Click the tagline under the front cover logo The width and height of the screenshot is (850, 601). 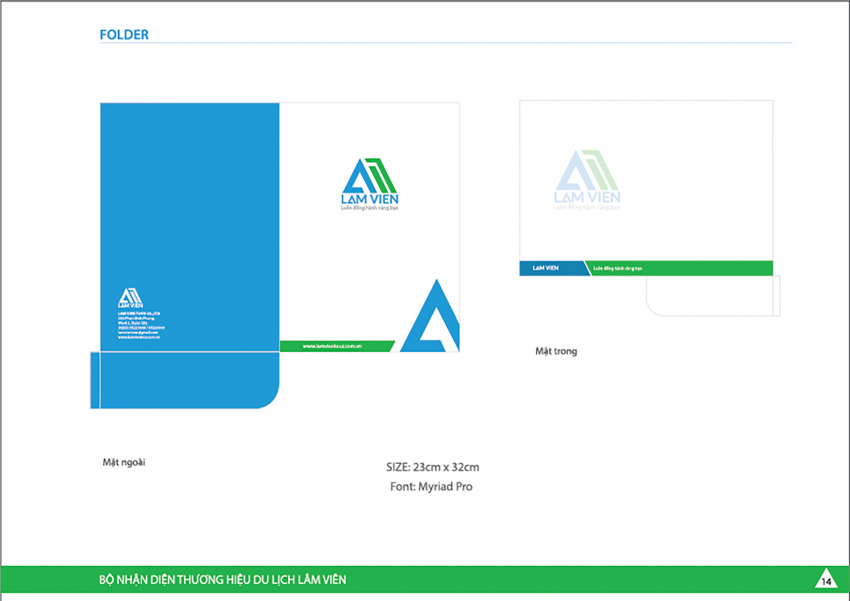point(369,209)
